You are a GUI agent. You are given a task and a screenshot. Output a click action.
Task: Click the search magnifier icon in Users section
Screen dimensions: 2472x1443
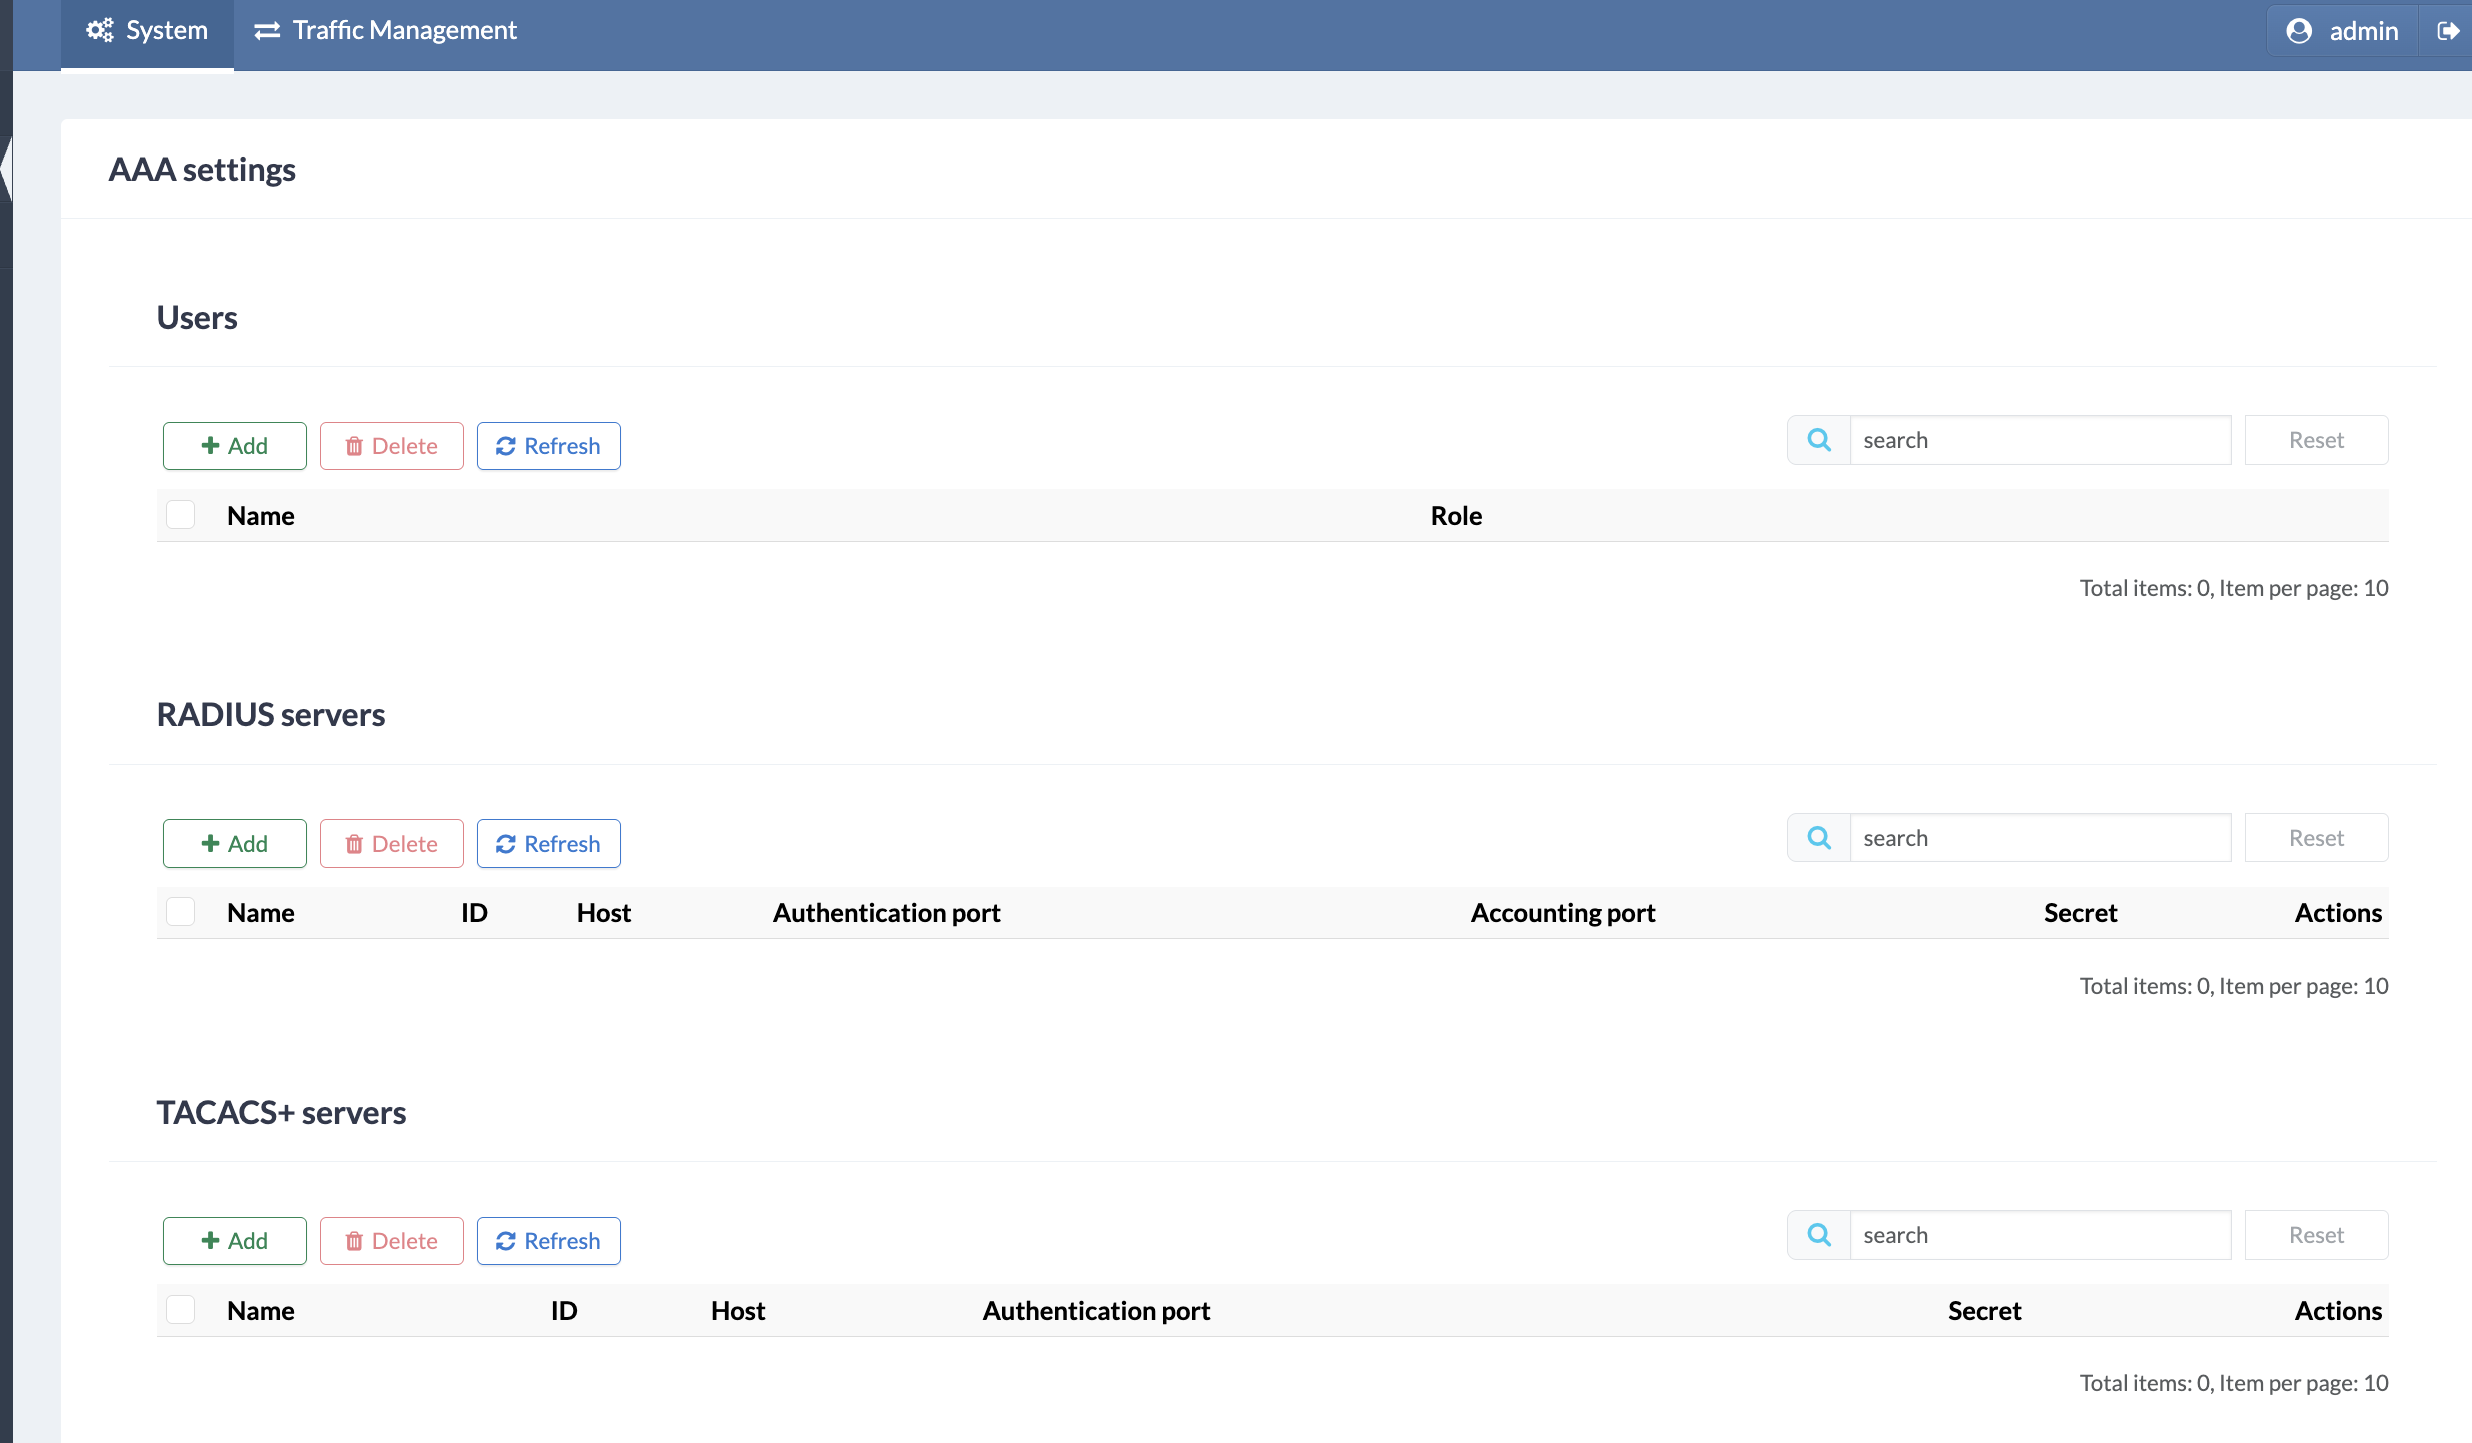coord(1819,440)
